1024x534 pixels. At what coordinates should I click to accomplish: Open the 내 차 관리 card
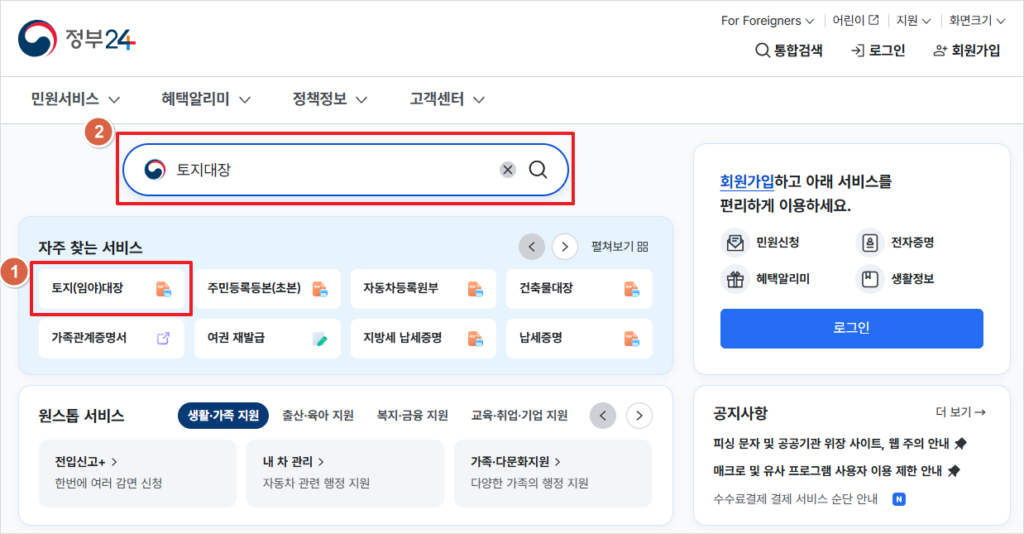pos(345,473)
